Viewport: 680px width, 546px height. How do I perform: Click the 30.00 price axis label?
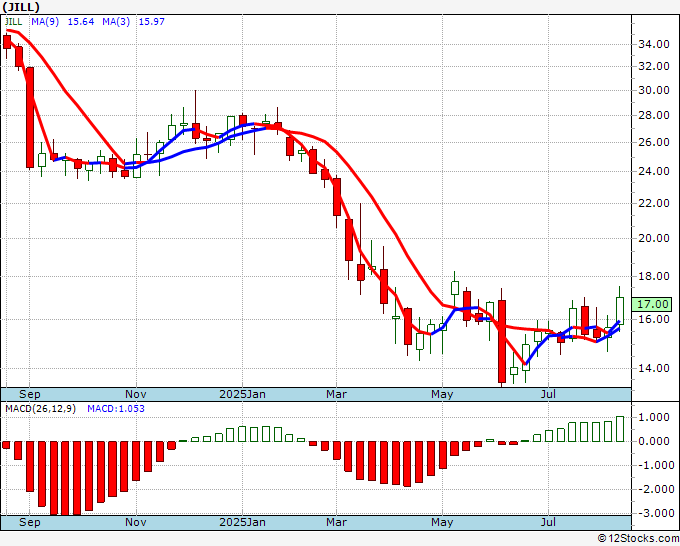point(654,90)
